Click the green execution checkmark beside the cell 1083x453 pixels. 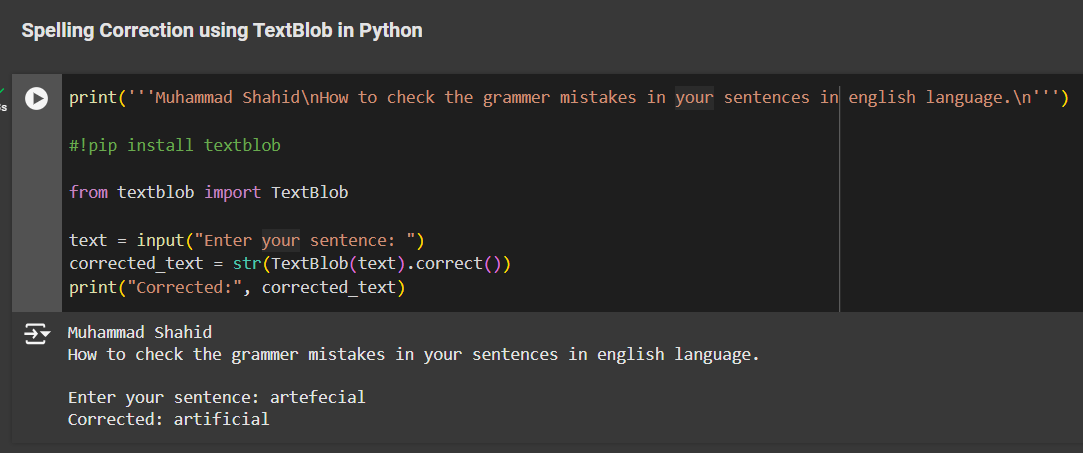[x=3, y=91]
